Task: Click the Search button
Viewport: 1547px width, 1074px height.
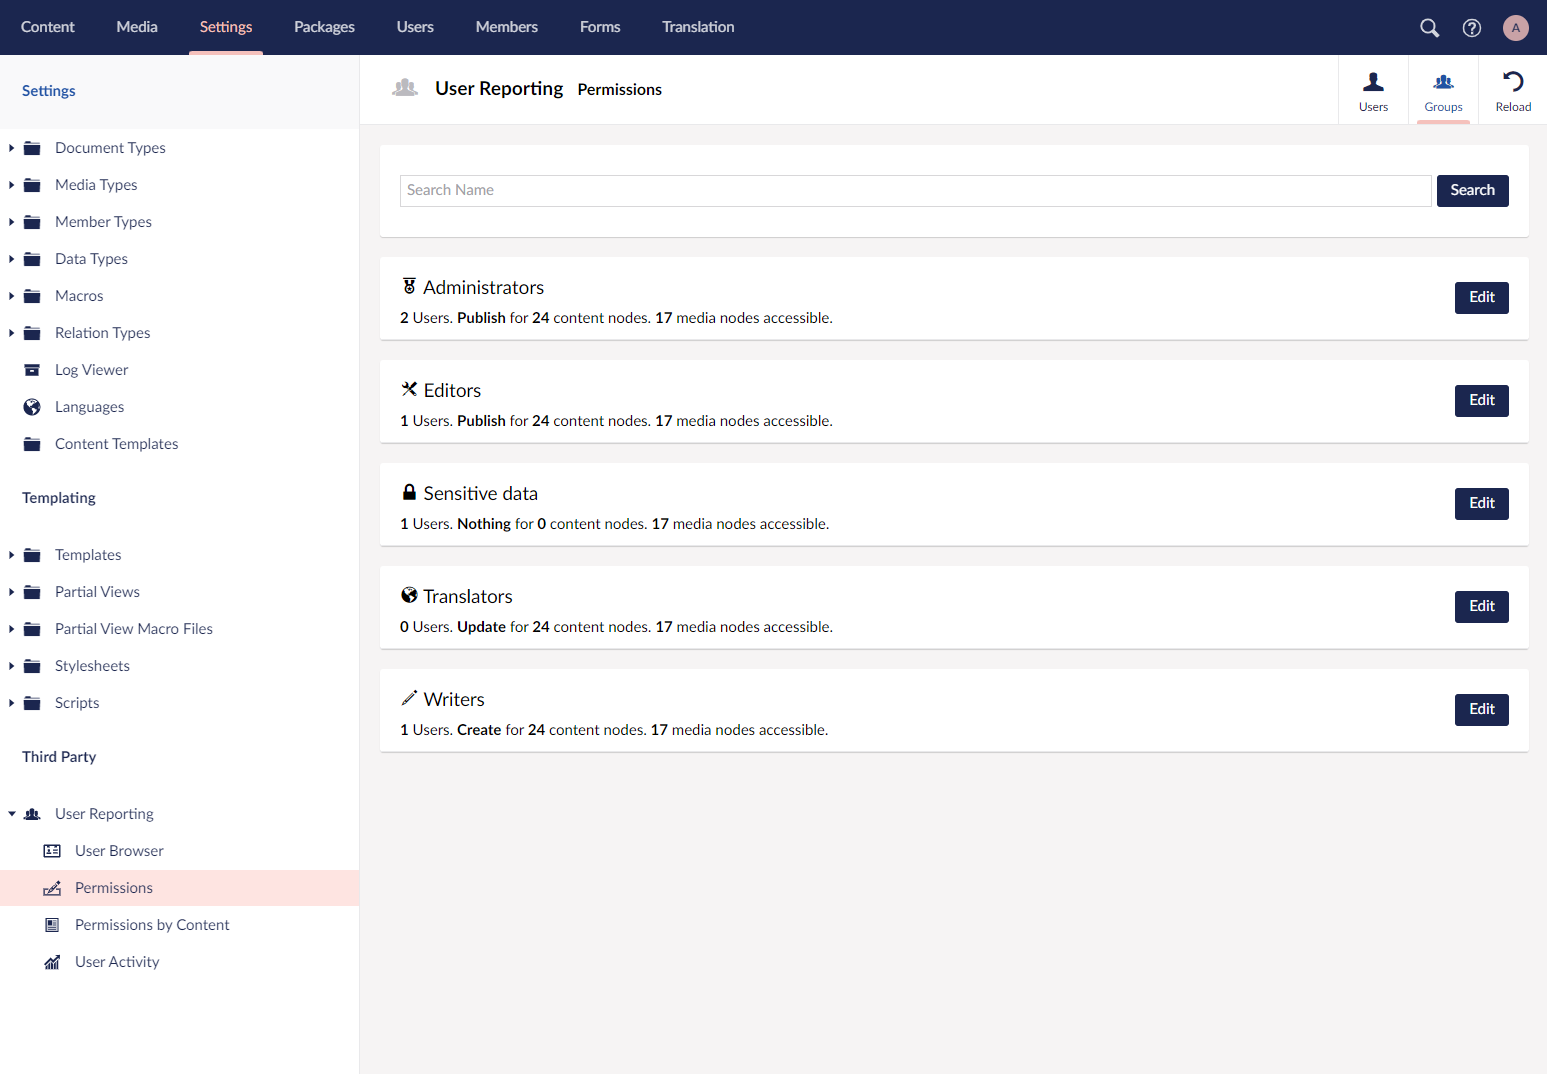Action: [1472, 190]
